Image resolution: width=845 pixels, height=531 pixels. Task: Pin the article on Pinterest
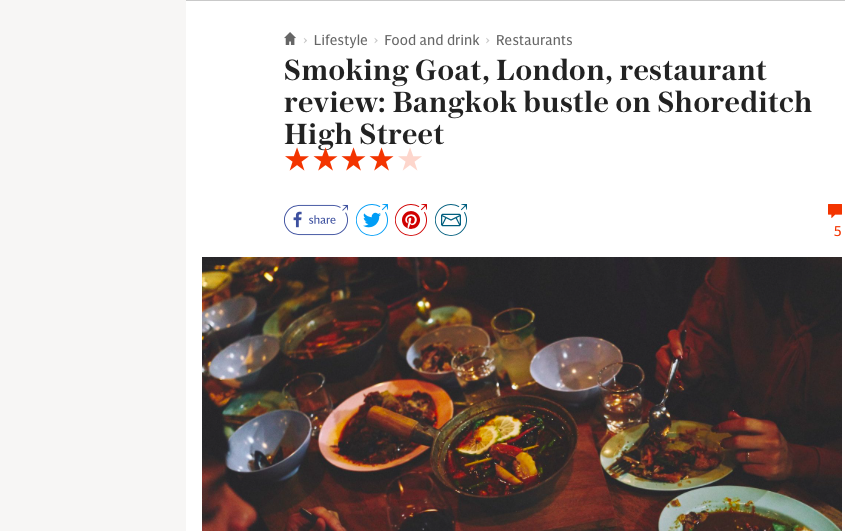[411, 220]
